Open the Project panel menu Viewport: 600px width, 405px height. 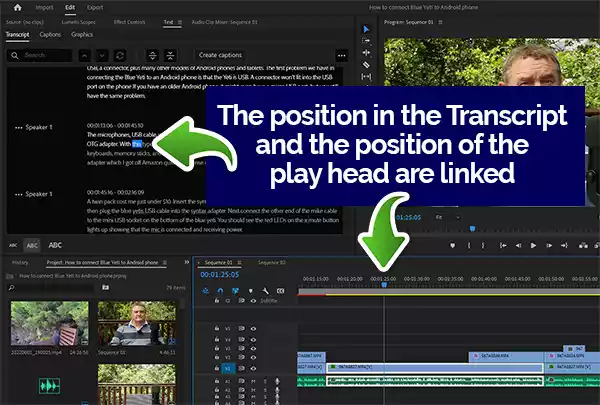point(165,263)
